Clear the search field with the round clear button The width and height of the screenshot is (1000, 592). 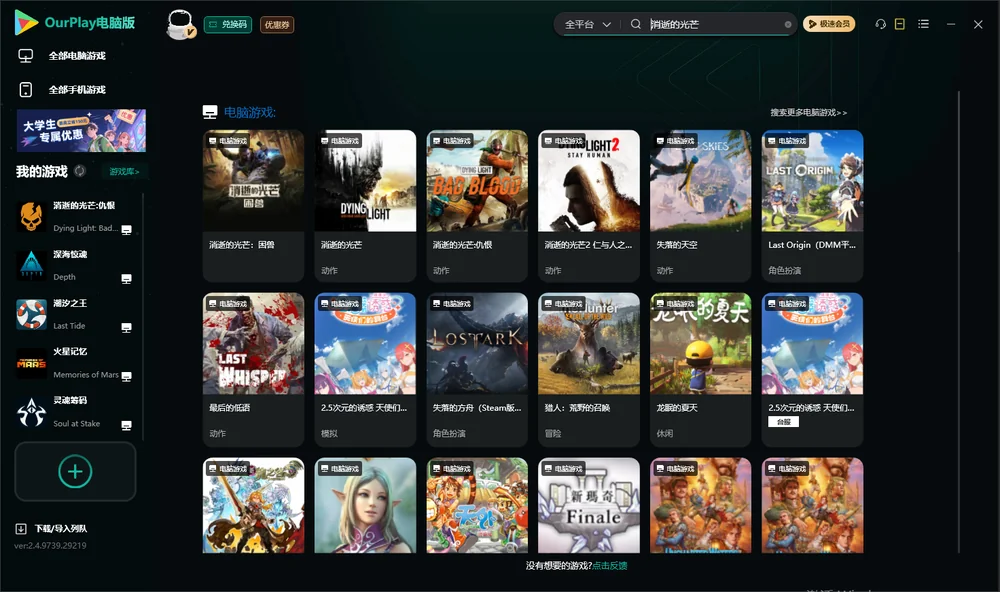point(788,25)
